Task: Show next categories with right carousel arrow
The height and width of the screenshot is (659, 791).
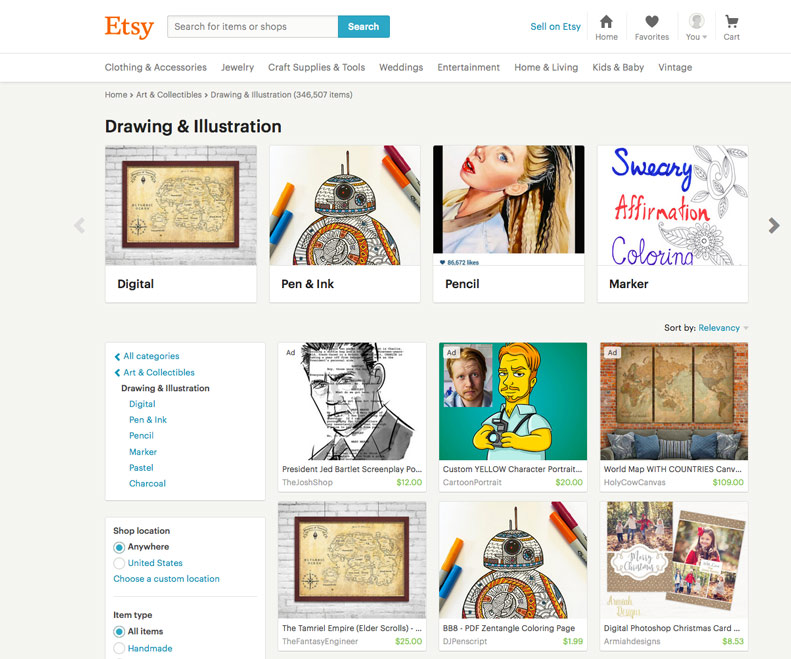Action: click(x=774, y=225)
